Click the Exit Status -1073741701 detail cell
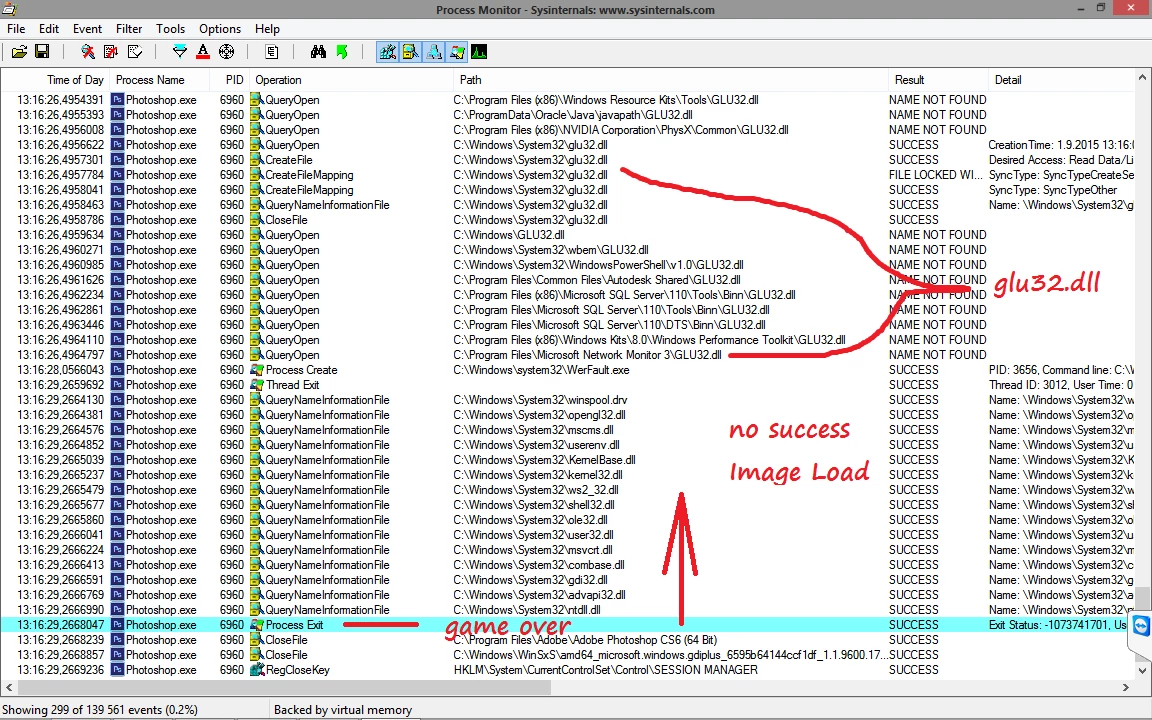Screen dimensions: 1152x720 [x=1058, y=624]
